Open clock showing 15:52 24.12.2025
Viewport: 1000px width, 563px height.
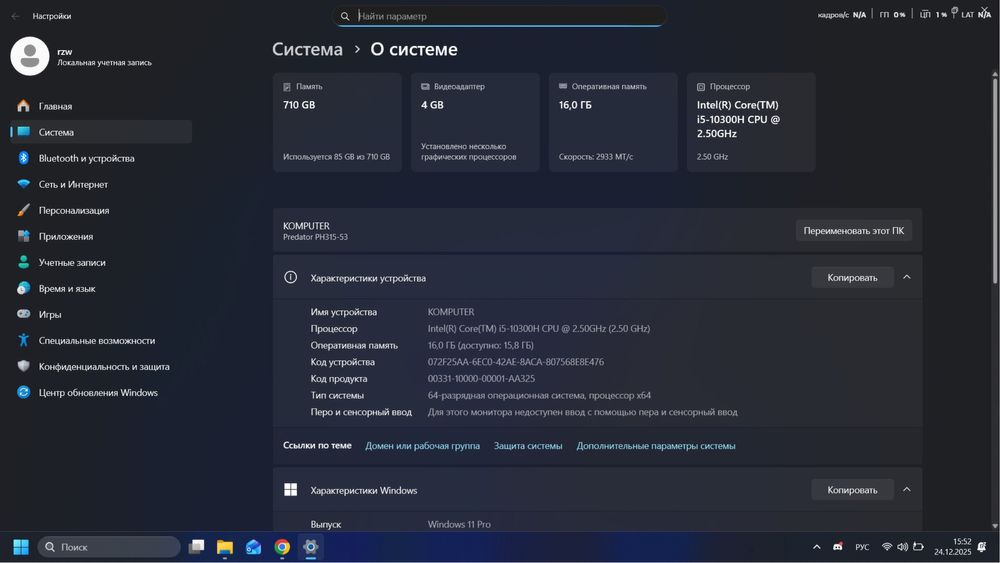point(953,547)
